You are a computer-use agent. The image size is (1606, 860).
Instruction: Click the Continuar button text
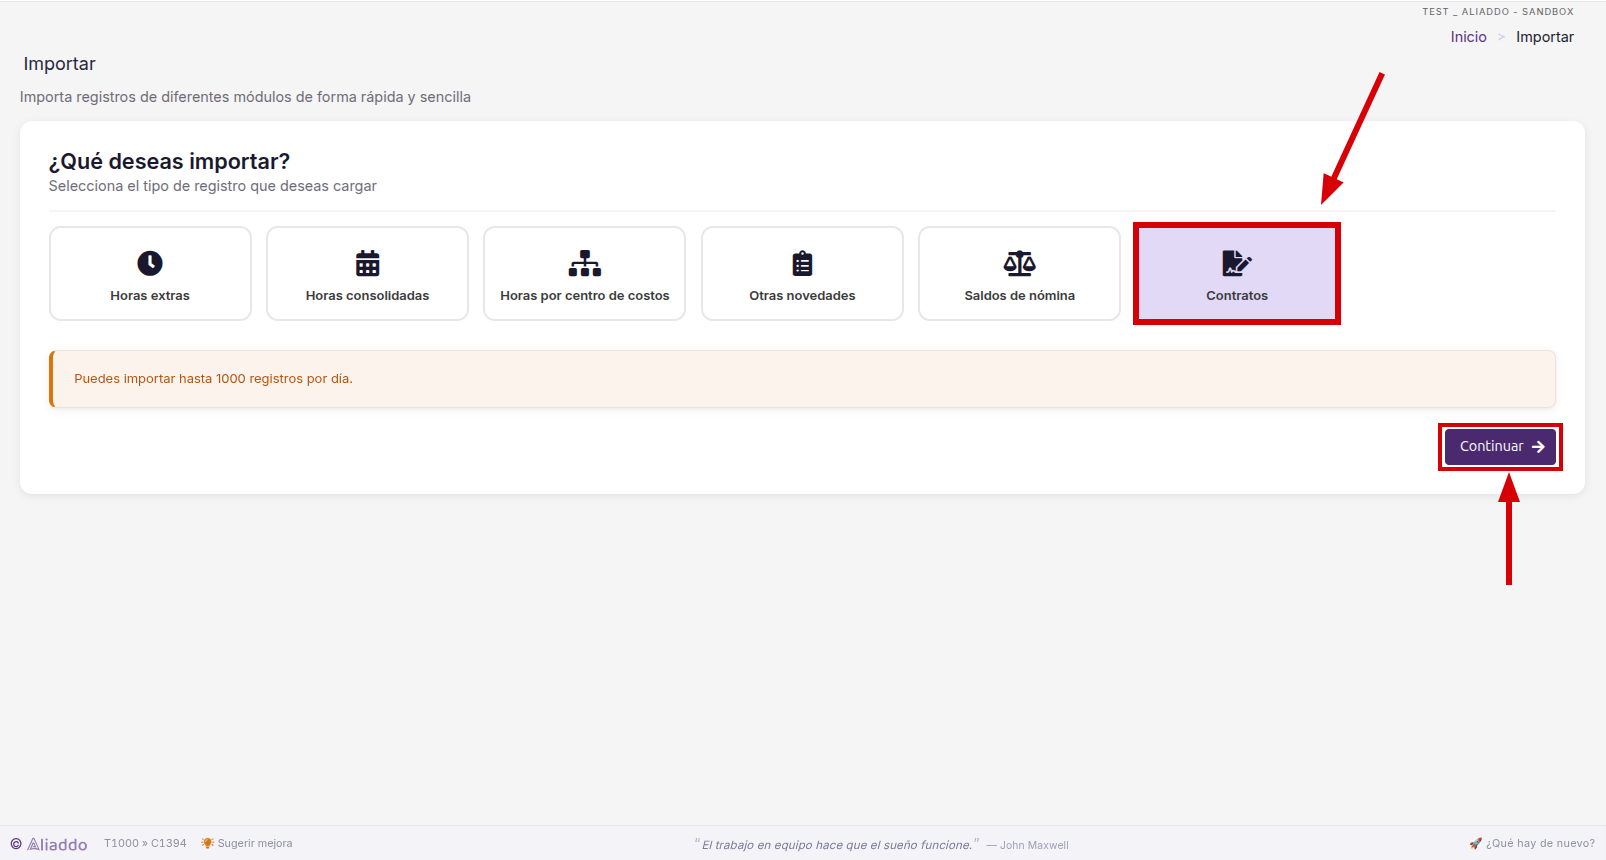click(x=1492, y=446)
